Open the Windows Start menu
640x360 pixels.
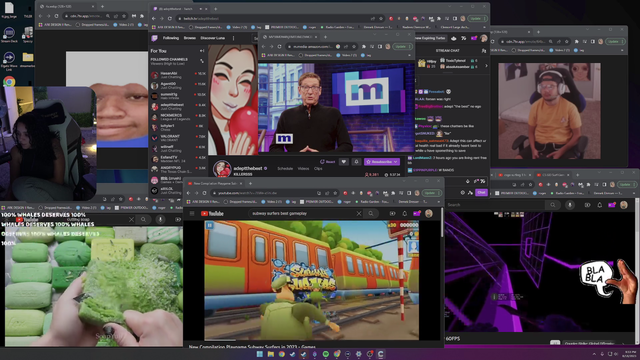(x=260, y=354)
